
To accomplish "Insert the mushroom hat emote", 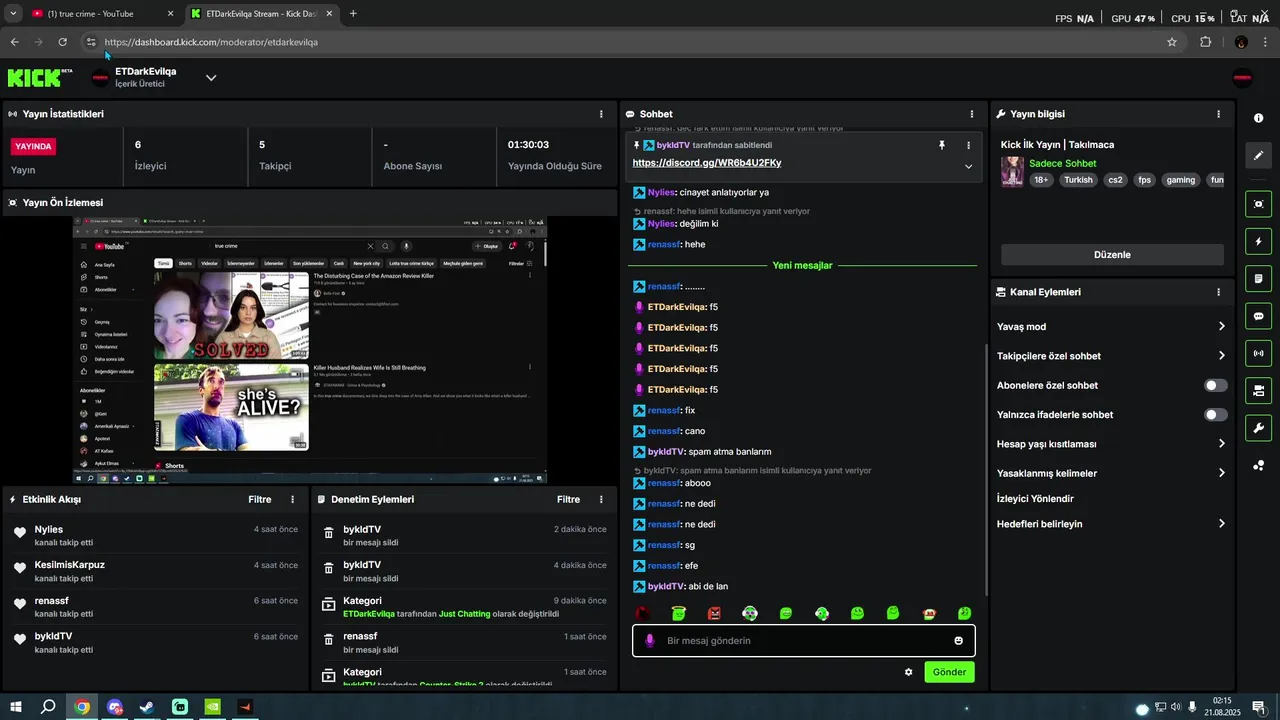I will pos(929,613).
